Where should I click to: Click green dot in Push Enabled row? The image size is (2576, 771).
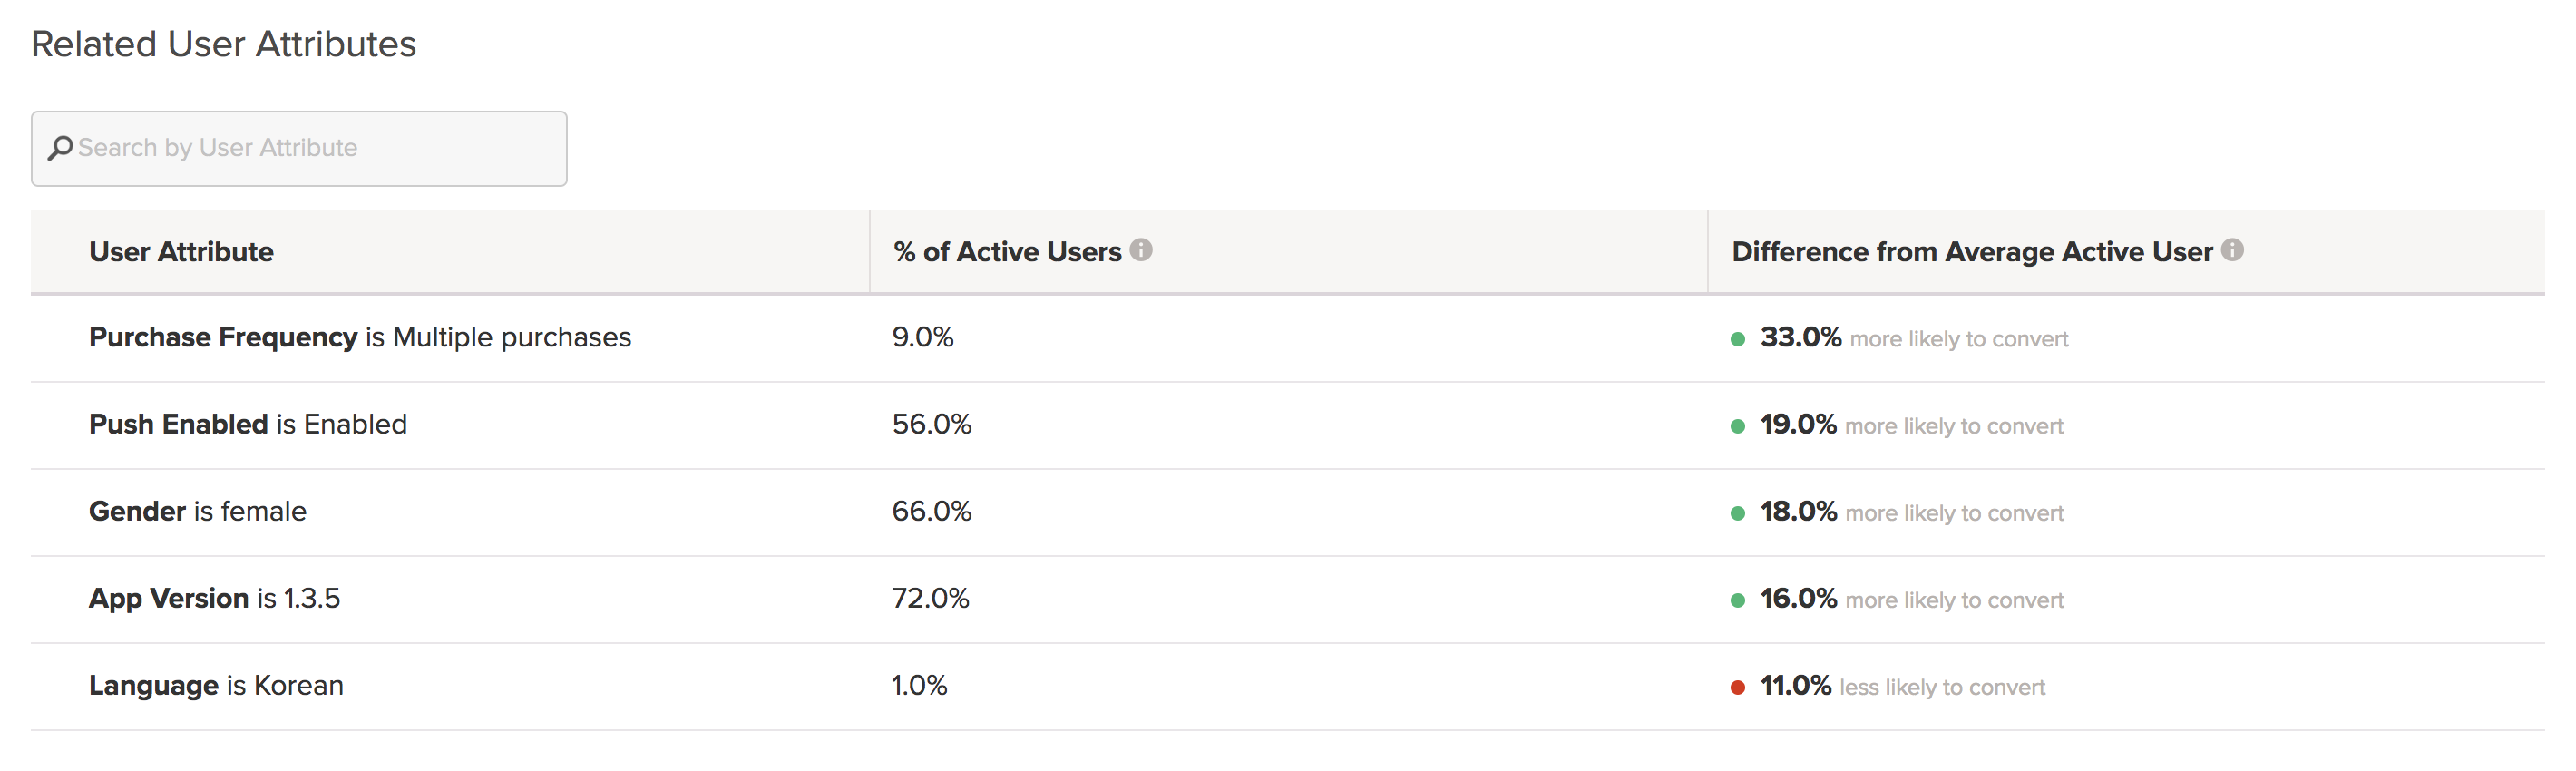click(x=1738, y=426)
